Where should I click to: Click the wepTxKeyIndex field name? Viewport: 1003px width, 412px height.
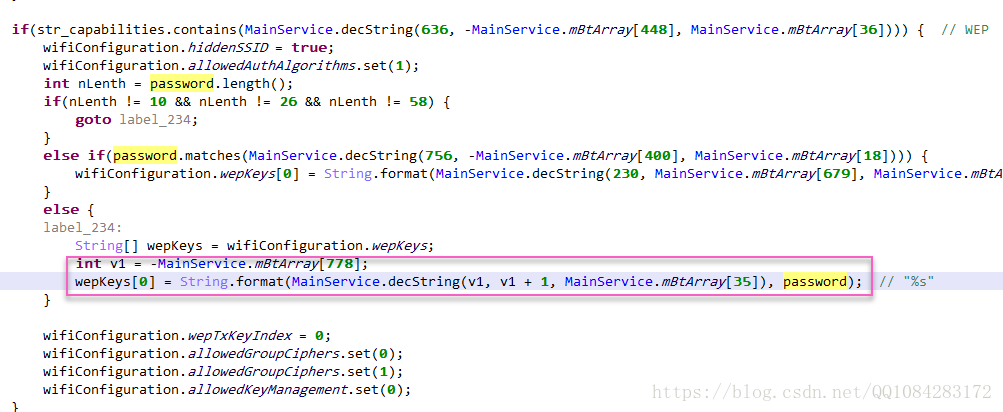tap(239, 336)
